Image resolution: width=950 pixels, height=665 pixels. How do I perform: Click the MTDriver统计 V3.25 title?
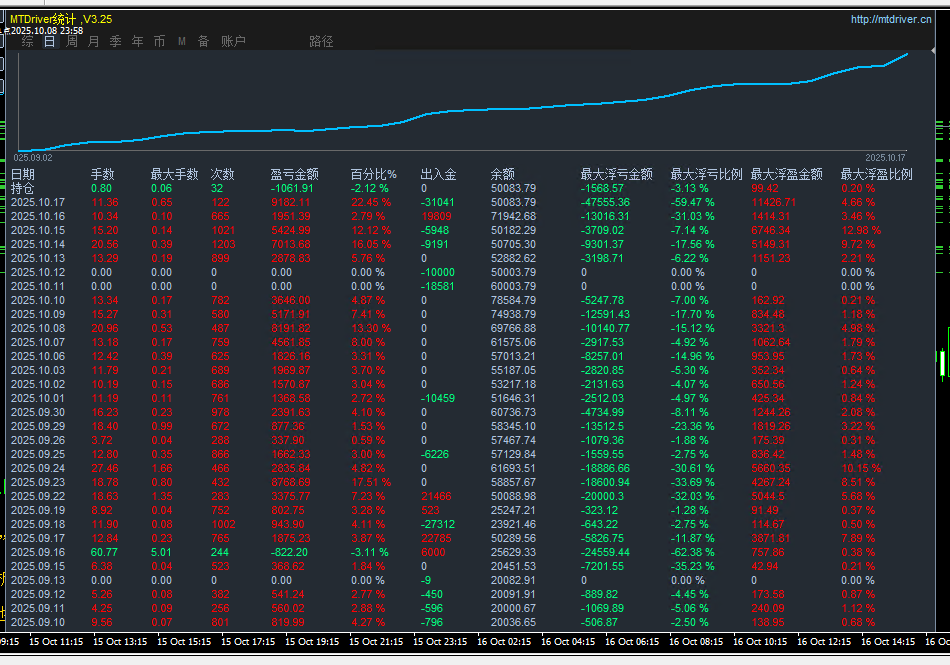click(x=62, y=19)
